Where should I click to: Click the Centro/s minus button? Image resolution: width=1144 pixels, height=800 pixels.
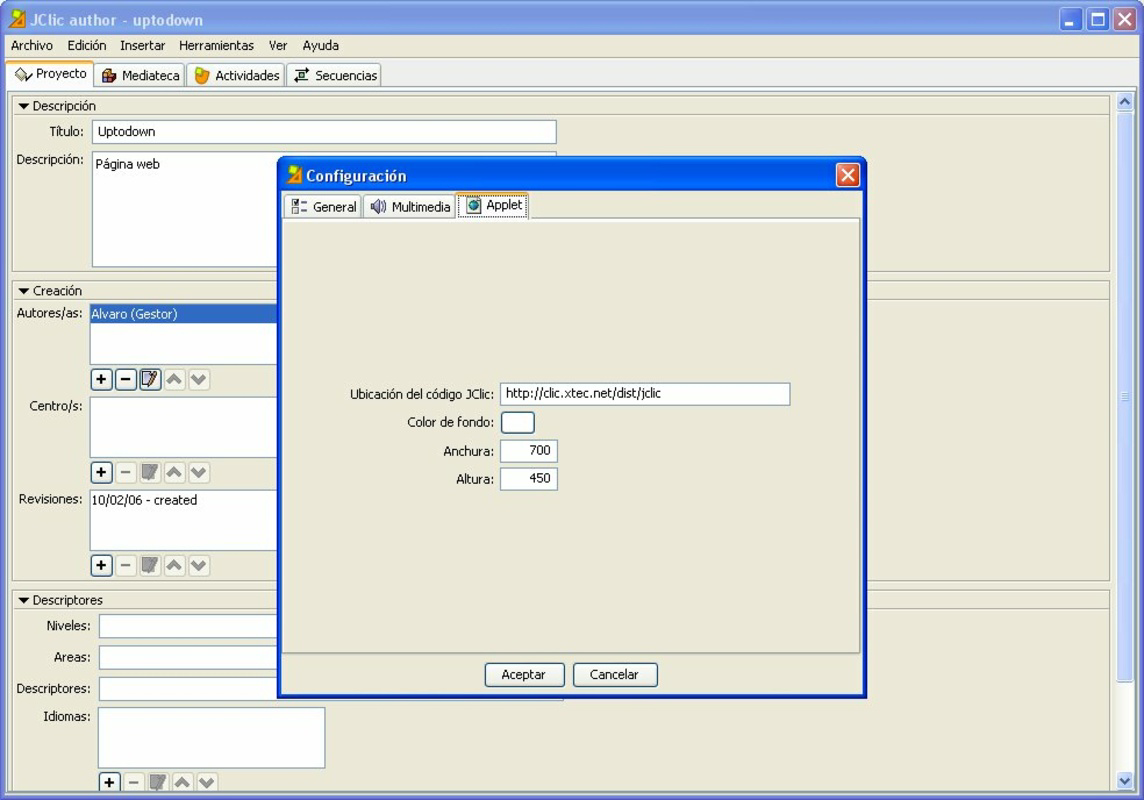point(125,473)
